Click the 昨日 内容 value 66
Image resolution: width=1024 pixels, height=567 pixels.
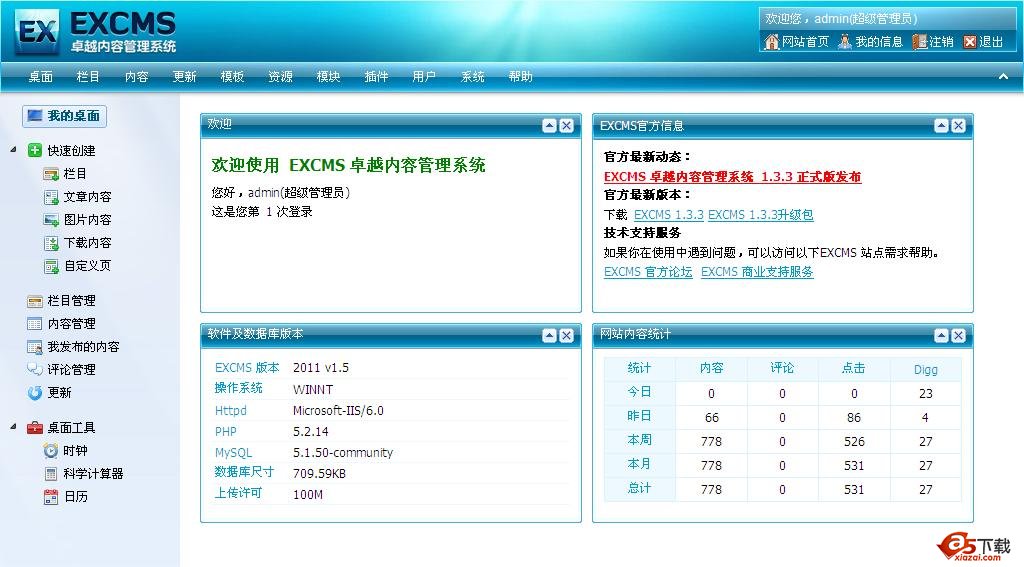point(712,417)
